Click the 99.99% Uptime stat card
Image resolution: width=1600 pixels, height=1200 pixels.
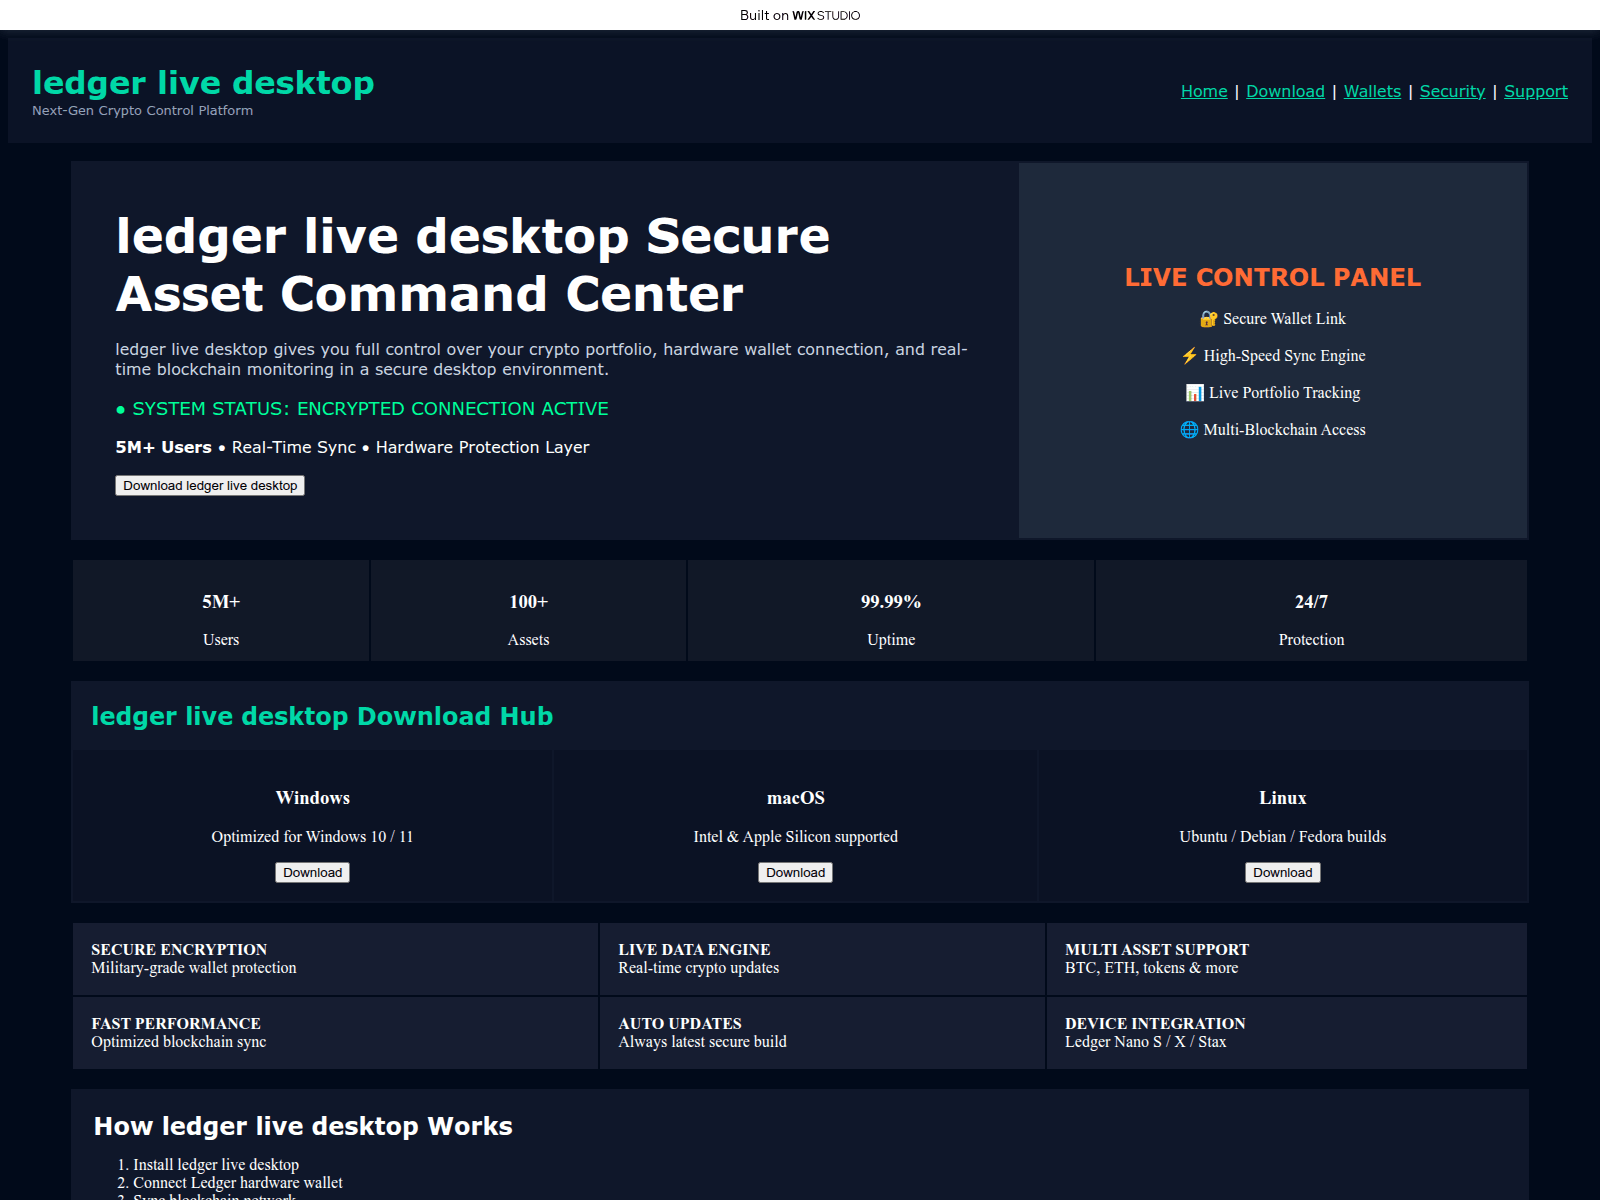point(891,610)
